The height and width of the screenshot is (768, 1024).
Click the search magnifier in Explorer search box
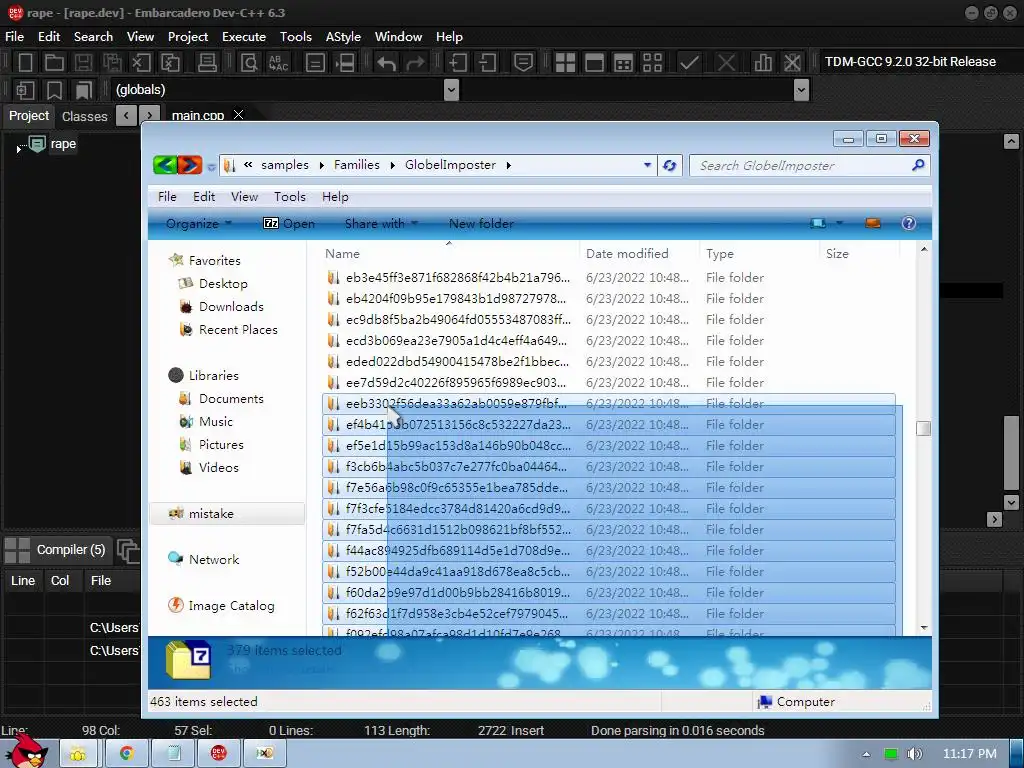[918, 165]
